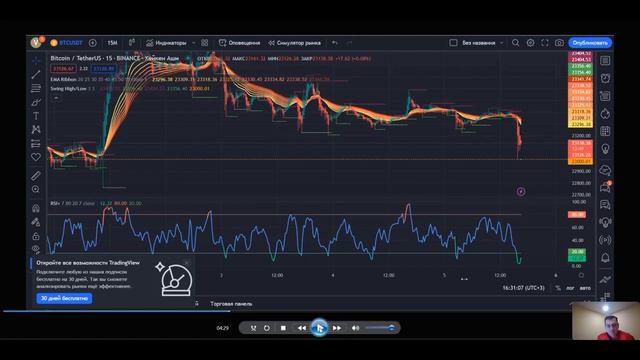Open the chart style candle selector

(132, 42)
